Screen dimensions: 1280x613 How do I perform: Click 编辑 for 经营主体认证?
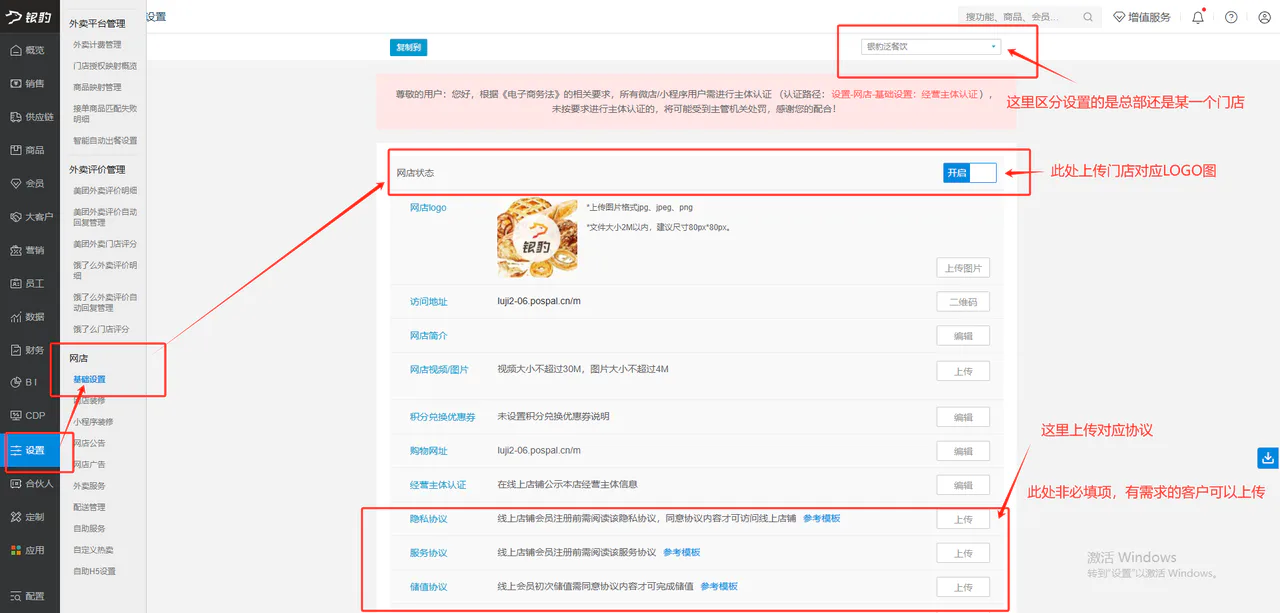click(963, 485)
